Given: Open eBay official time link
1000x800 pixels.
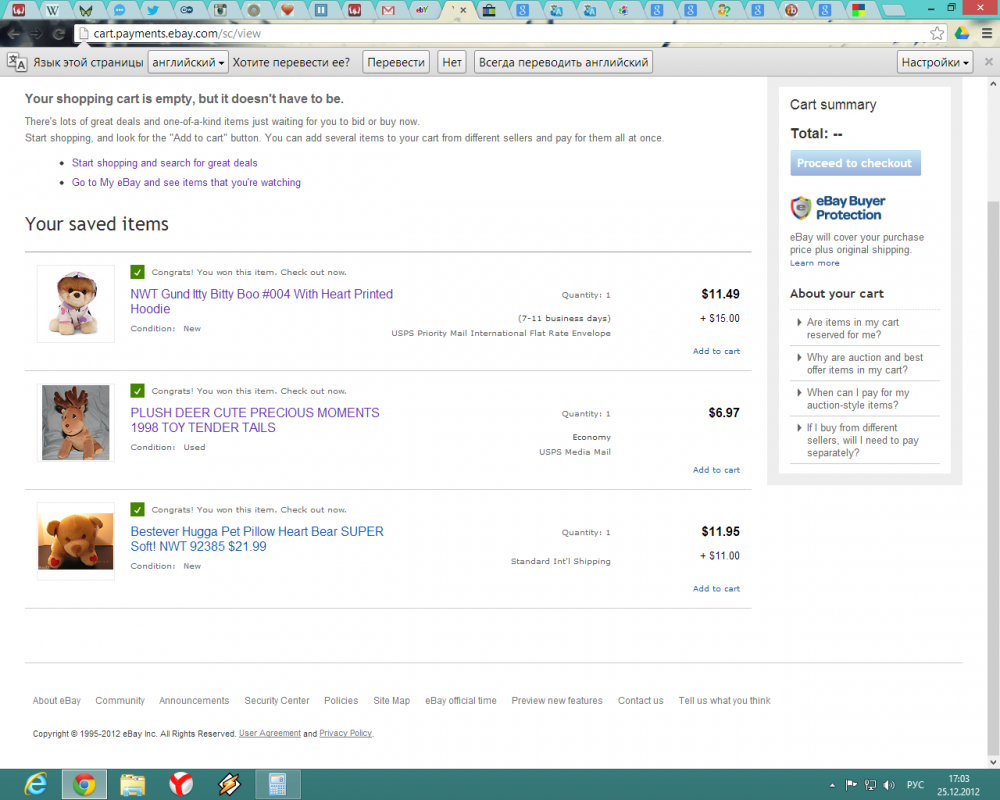Looking at the screenshot, I should 460,700.
